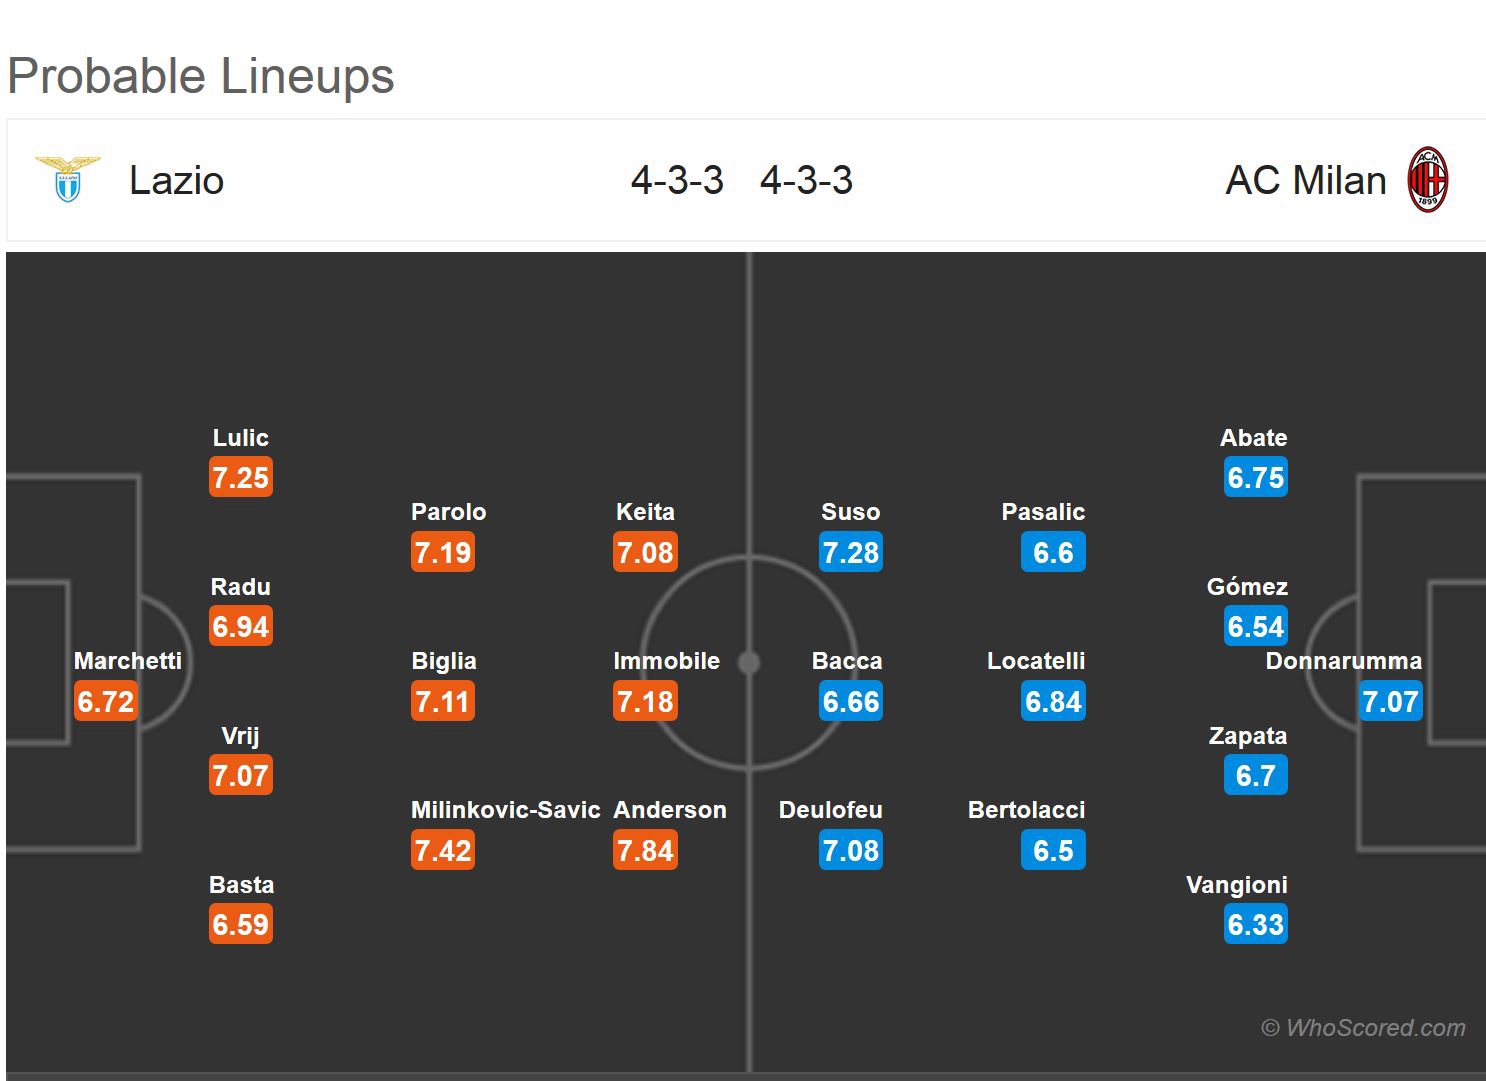This screenshot has width=1486, height=1081.
Task: Click Suso's 7.28 rating badge
Action: (850, 553)
